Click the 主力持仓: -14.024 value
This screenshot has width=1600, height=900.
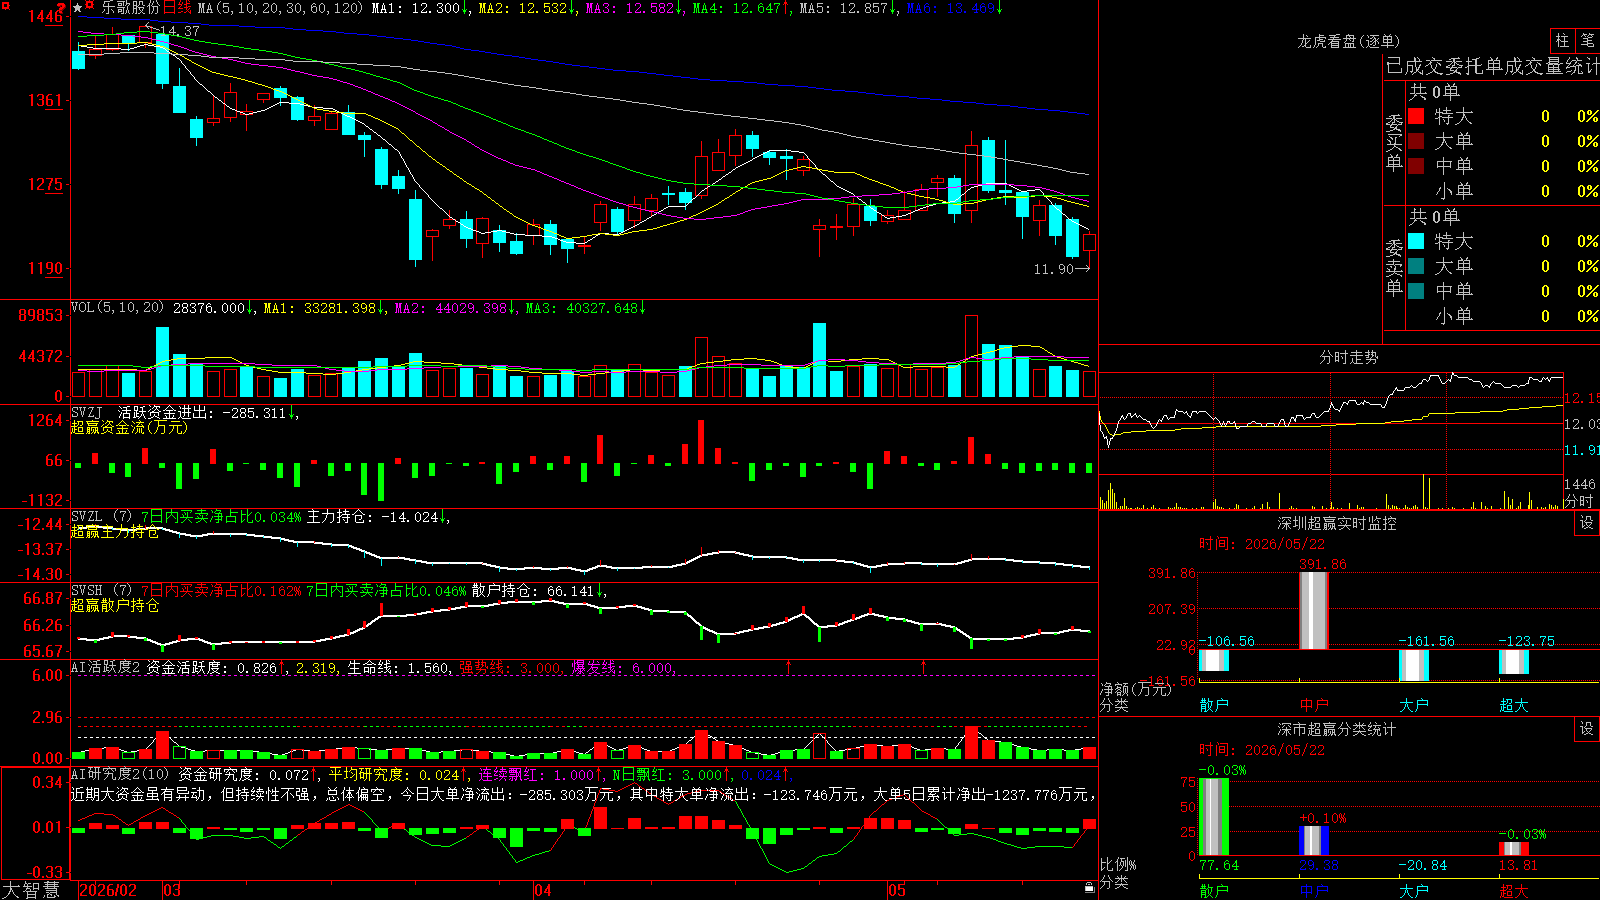[373, 517]
